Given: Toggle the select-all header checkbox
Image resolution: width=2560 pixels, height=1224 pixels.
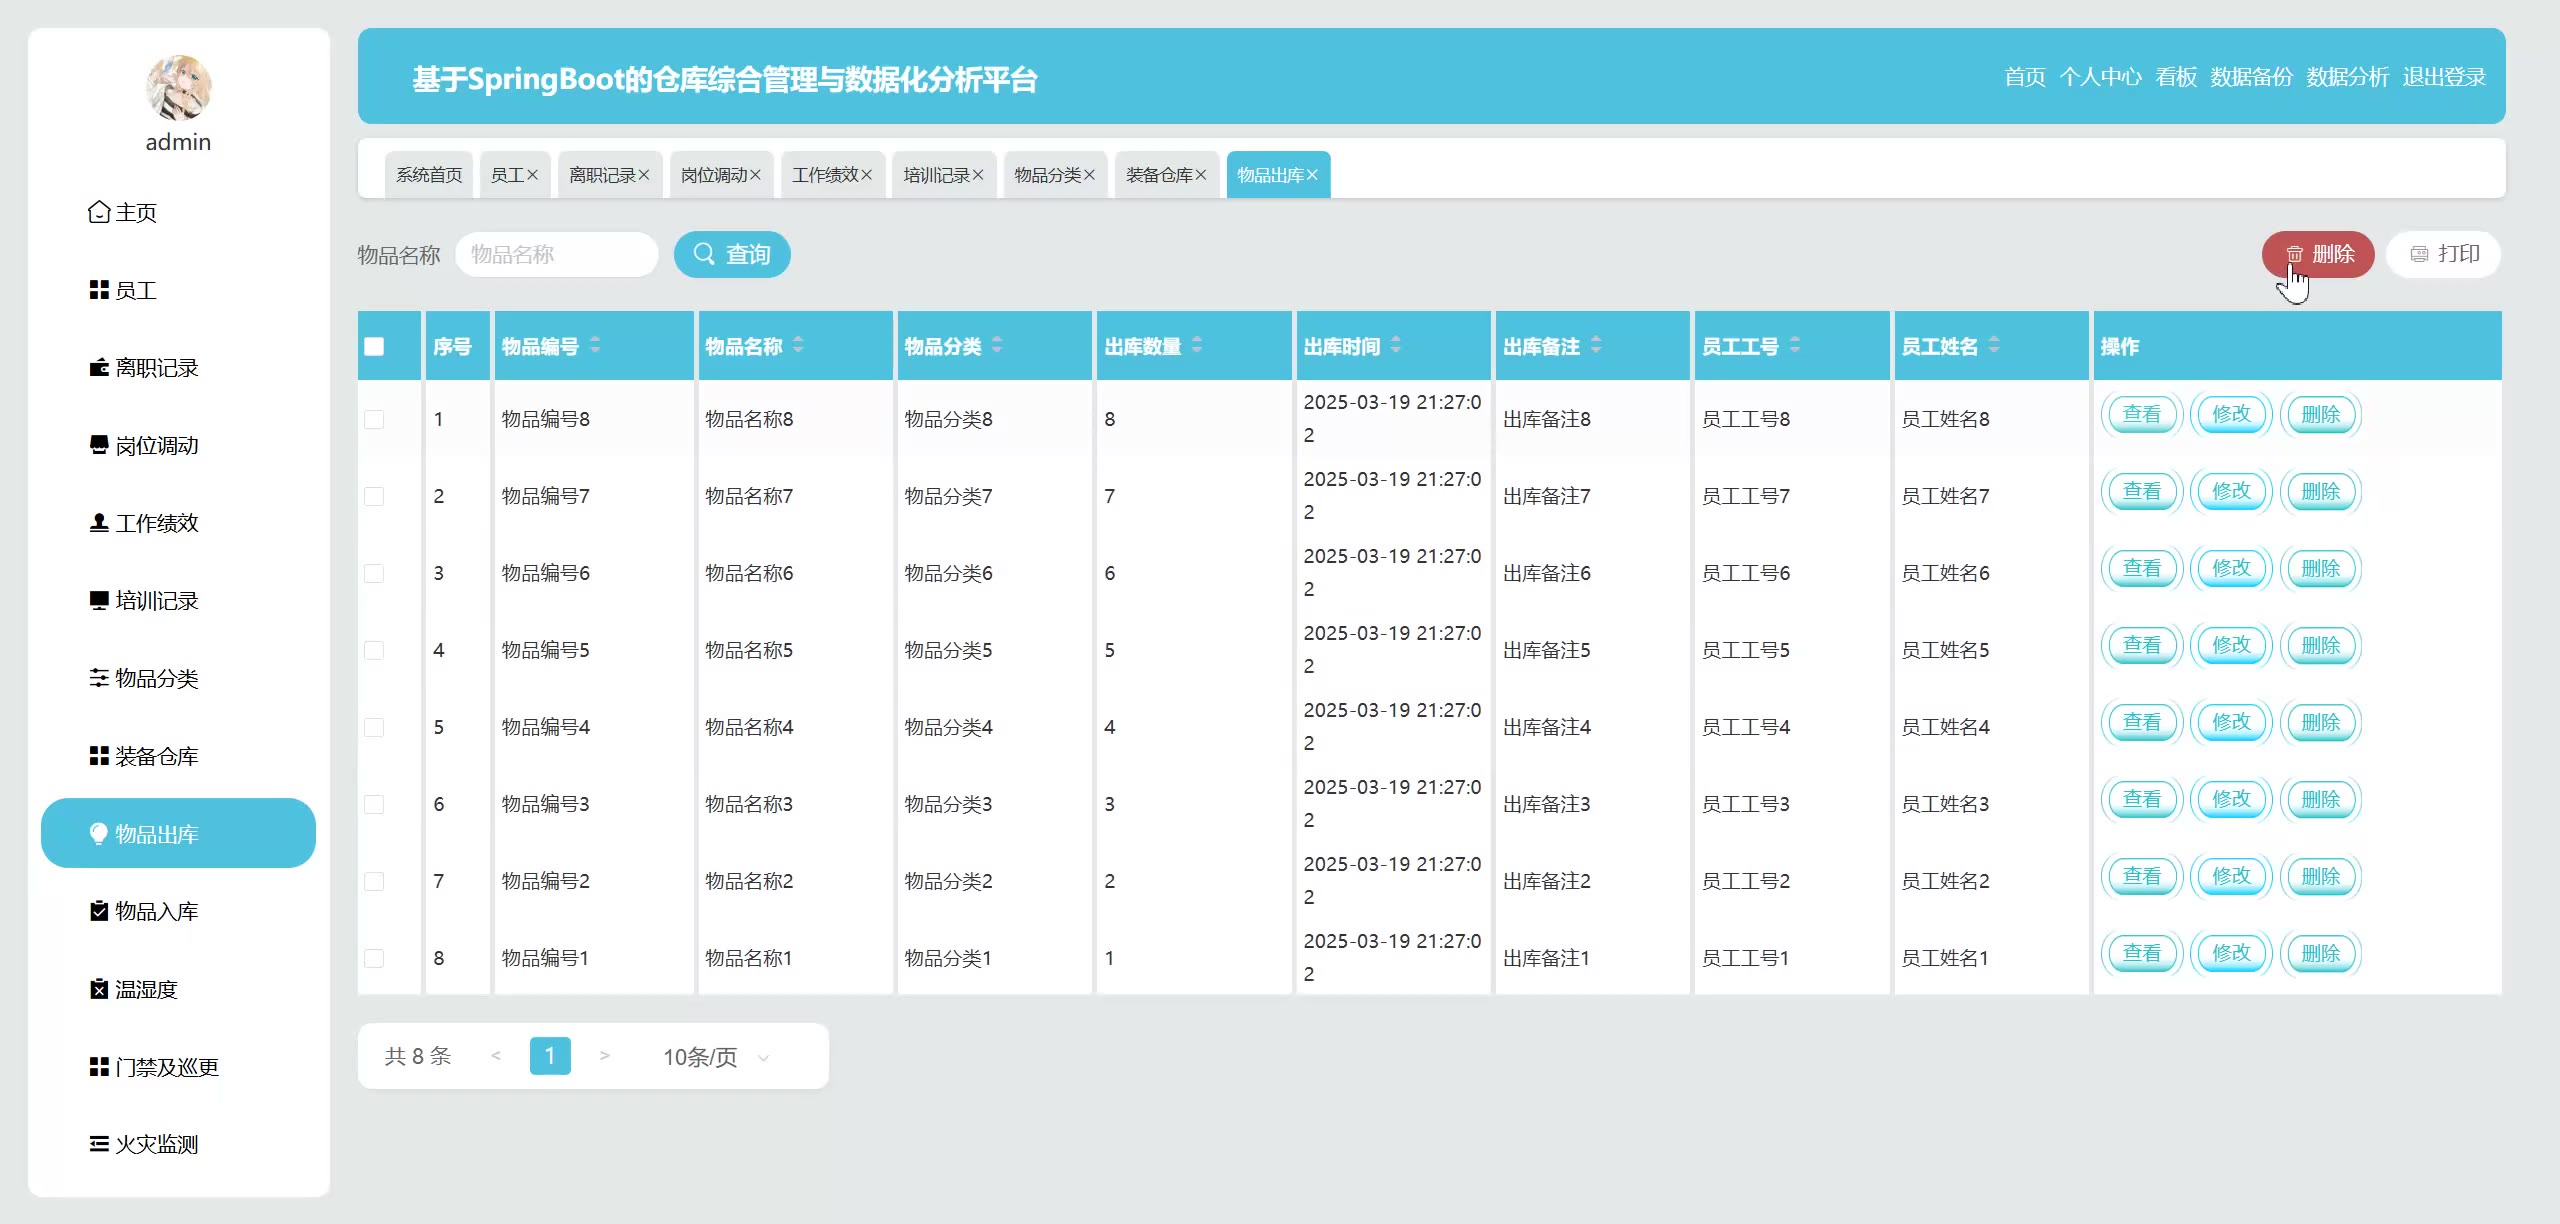Looking at the screenshot, I should click(374, 346).
